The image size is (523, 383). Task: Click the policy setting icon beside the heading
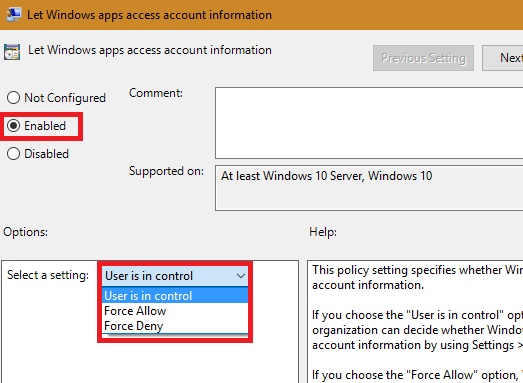pos(12,52)
